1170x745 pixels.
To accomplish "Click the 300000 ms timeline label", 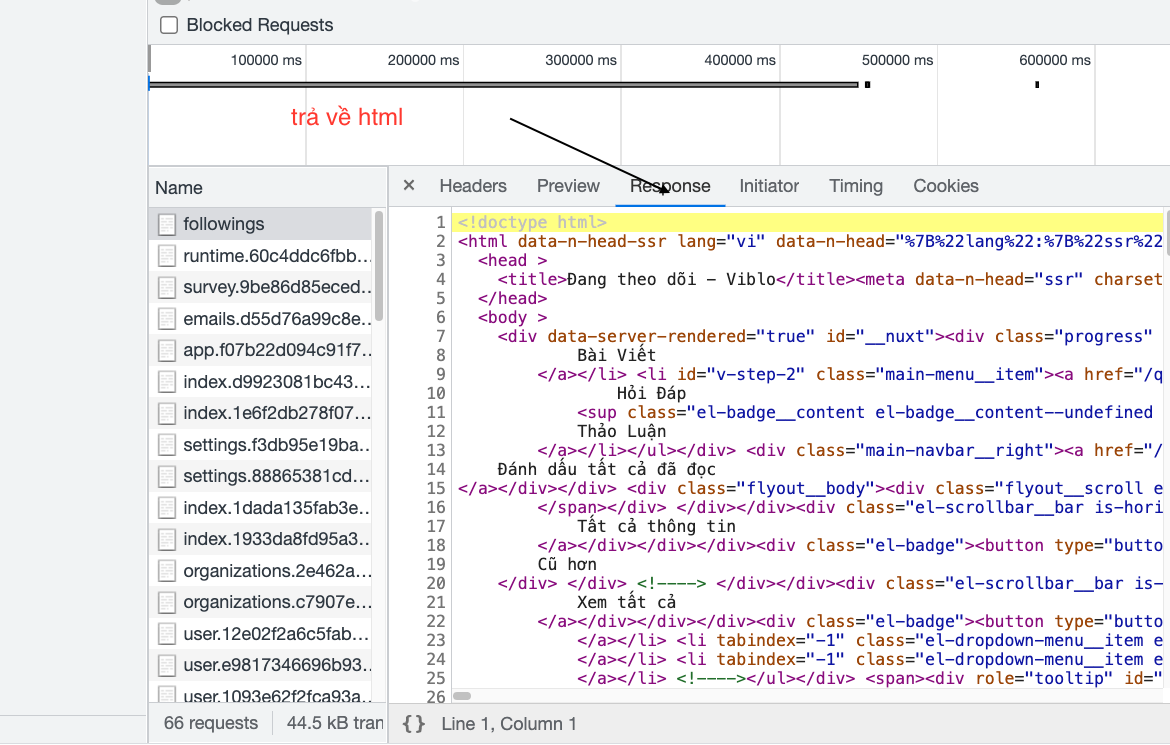I will click(581, 60).
